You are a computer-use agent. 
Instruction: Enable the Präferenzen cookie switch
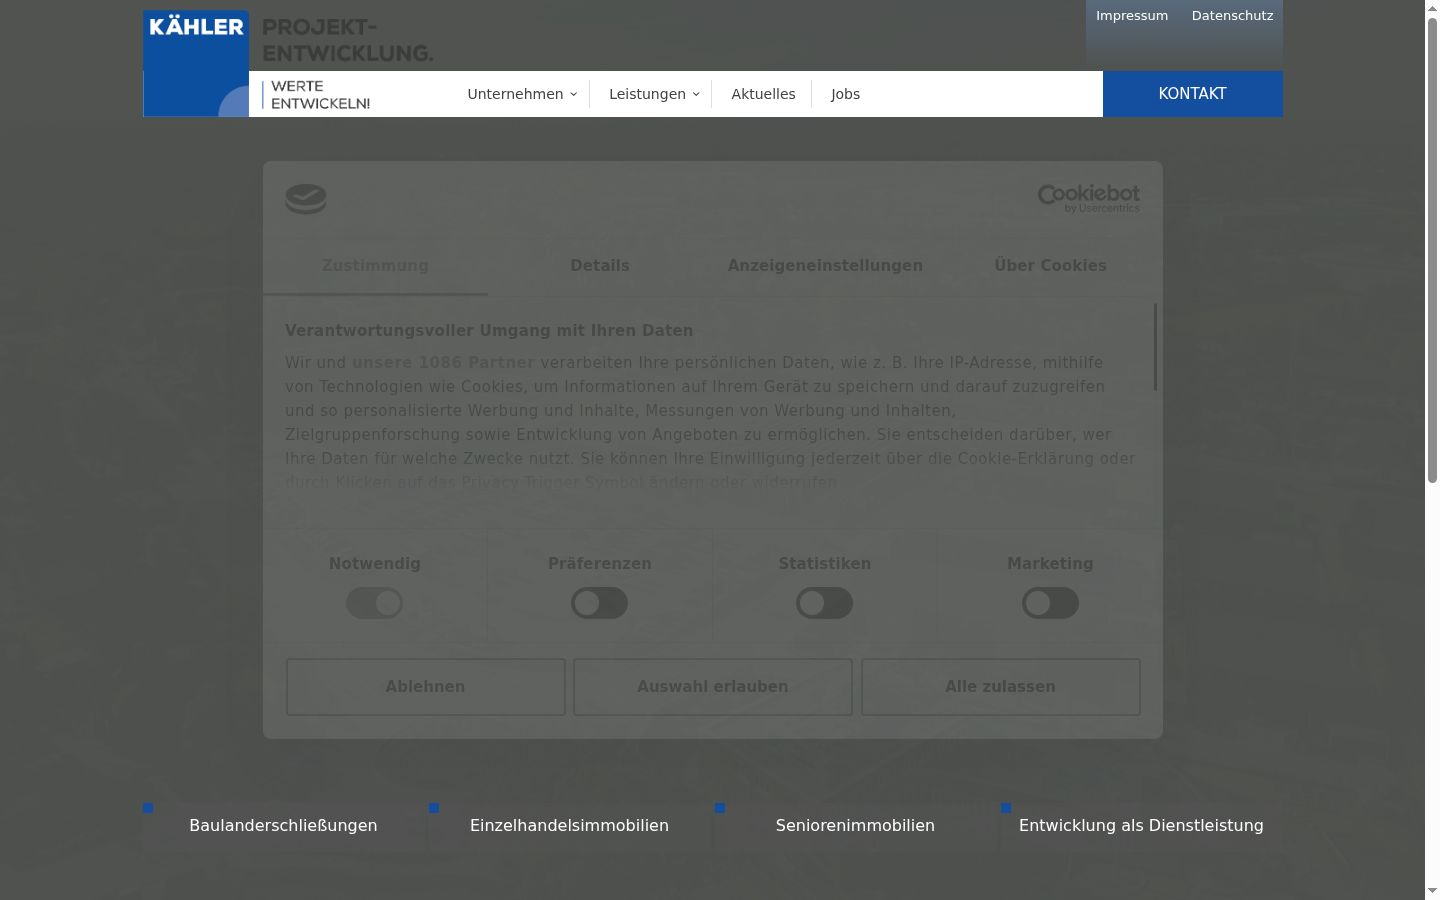click(x=600, y=603)
